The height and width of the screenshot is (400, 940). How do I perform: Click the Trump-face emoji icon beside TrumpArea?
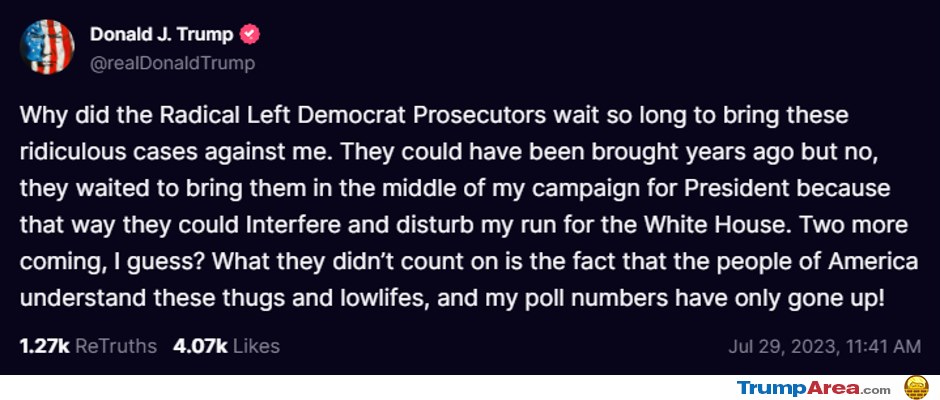pos(916,387)
